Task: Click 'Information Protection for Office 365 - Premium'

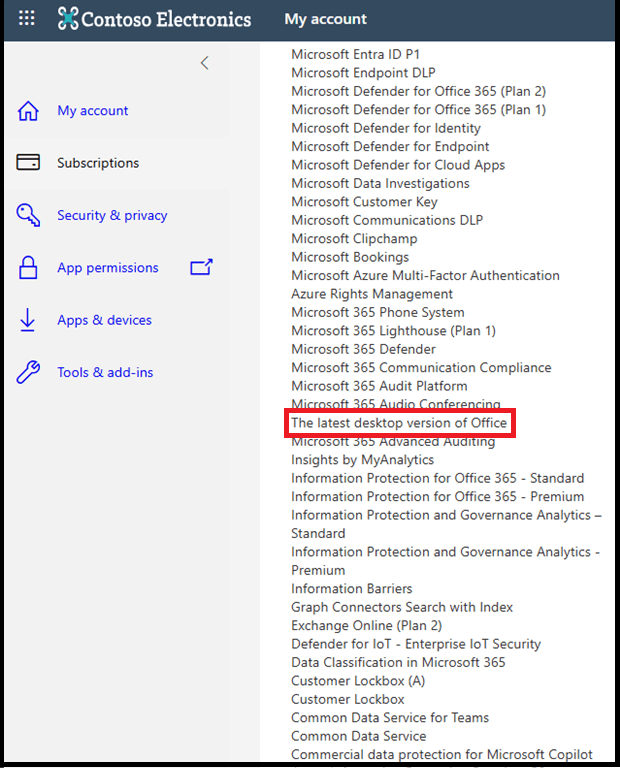Action: [x=438, y=497]
